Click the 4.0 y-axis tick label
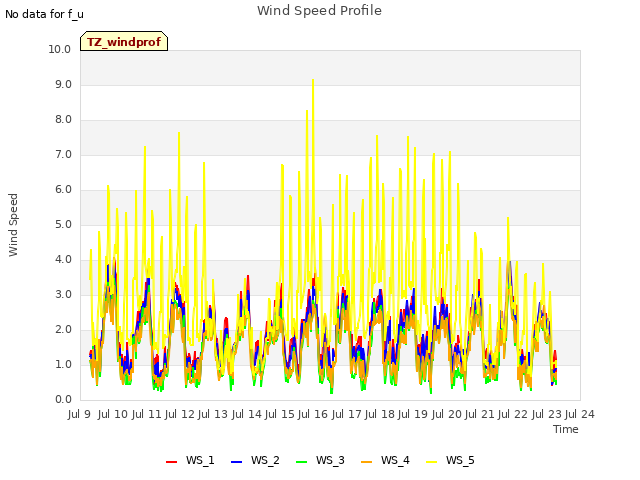The image size is (640, 480). click(63, 260)
